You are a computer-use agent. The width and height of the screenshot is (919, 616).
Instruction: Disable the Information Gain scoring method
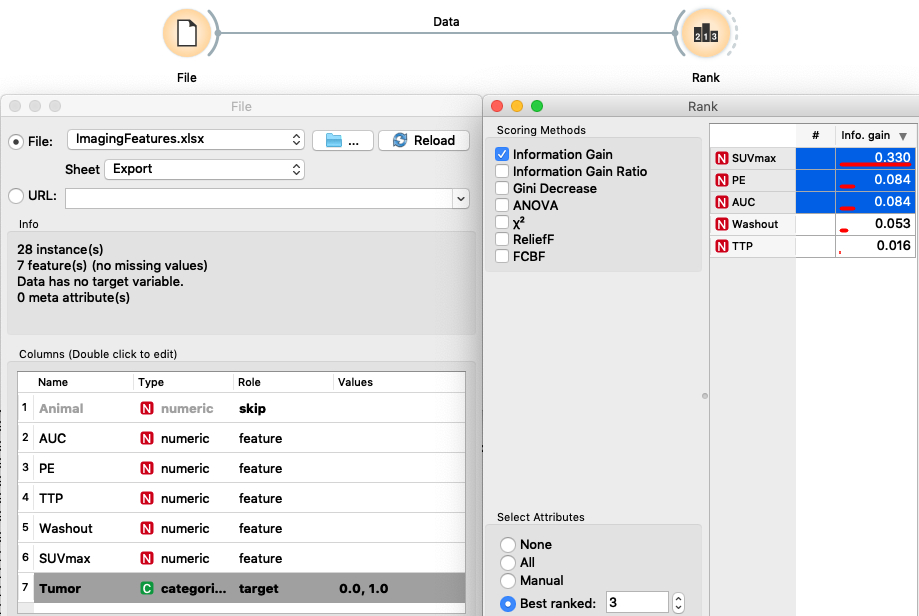(502, 155)
